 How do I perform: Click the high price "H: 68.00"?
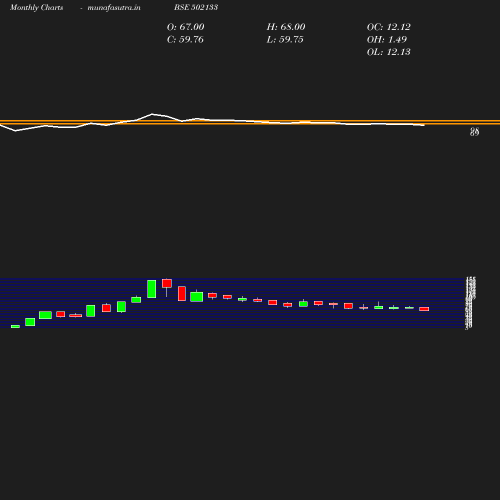[286, 27]
